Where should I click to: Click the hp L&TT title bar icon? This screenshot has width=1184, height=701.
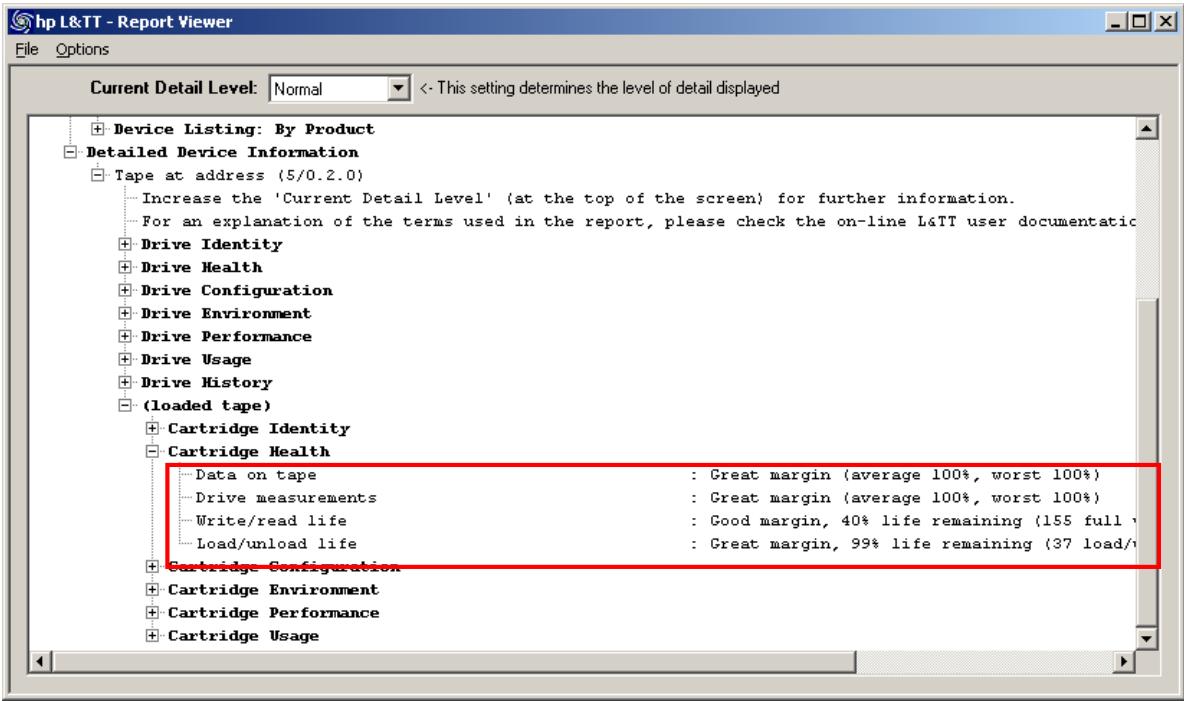point(22,21)
